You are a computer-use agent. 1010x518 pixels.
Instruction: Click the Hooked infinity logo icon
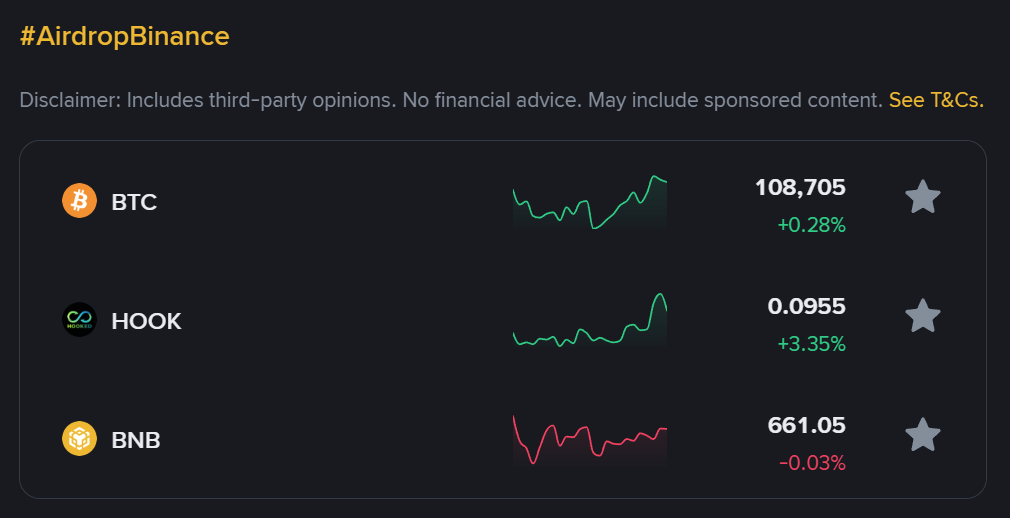(79, 320)
